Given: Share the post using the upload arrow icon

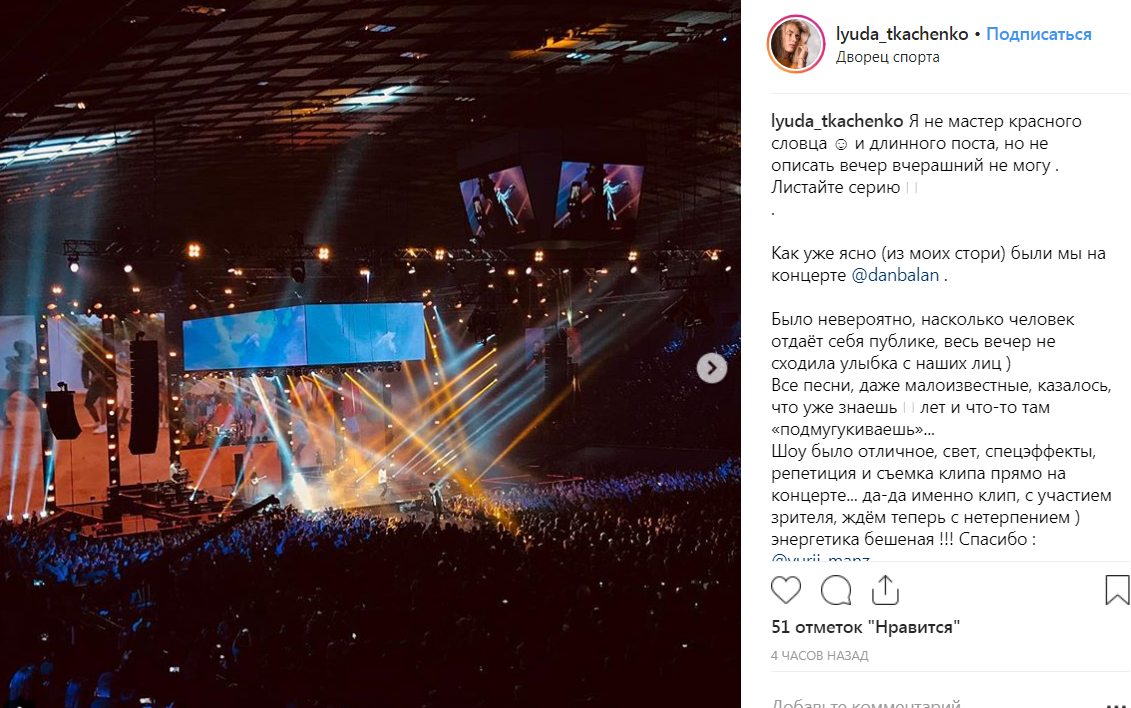Looking at the screenshot, I should click(x=885, y=590).
